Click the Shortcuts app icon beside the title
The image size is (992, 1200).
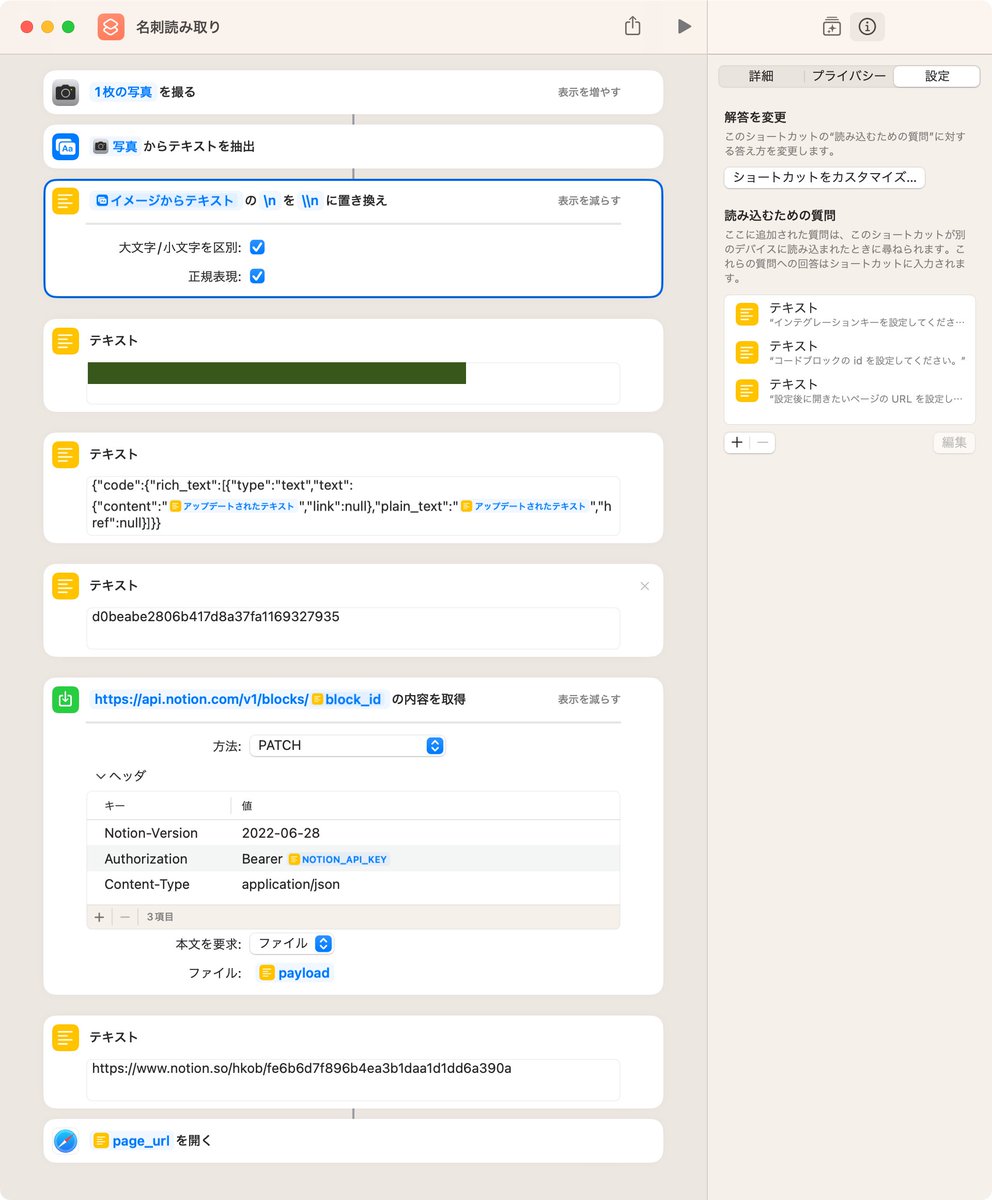pyautogui.click(x=111, y=27)
